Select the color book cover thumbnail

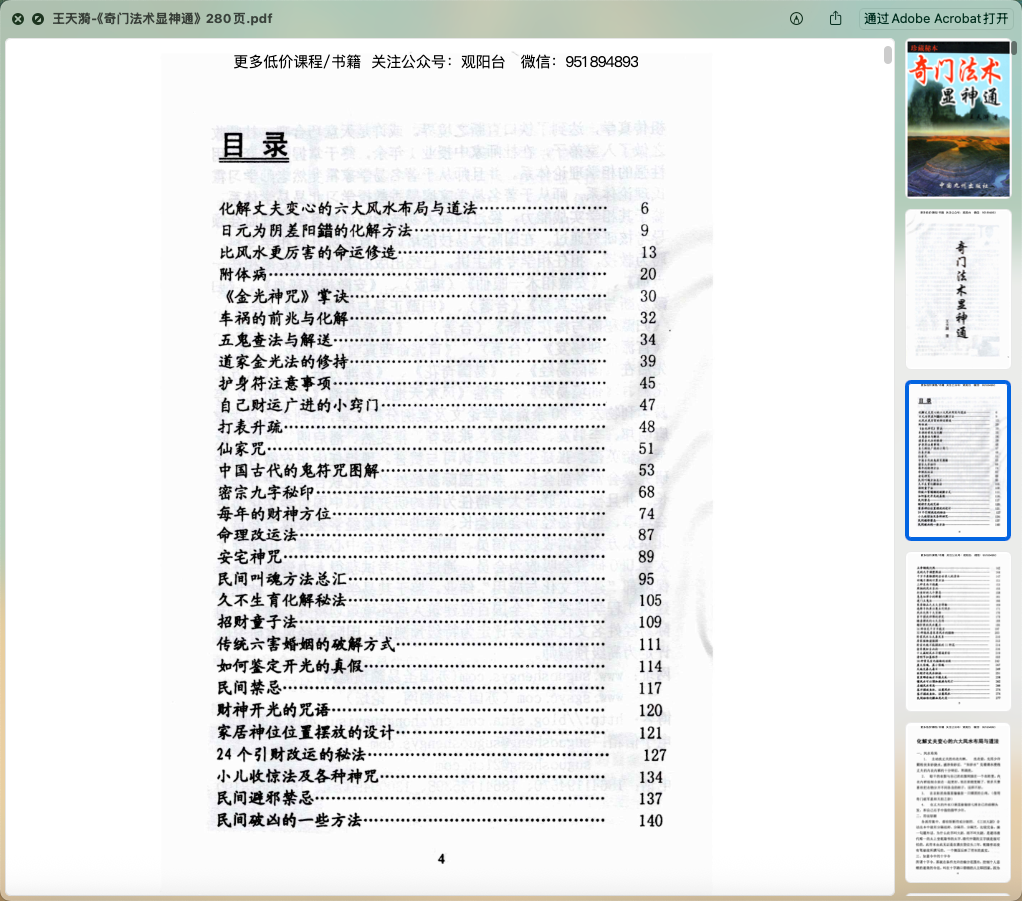pos(957,119)
